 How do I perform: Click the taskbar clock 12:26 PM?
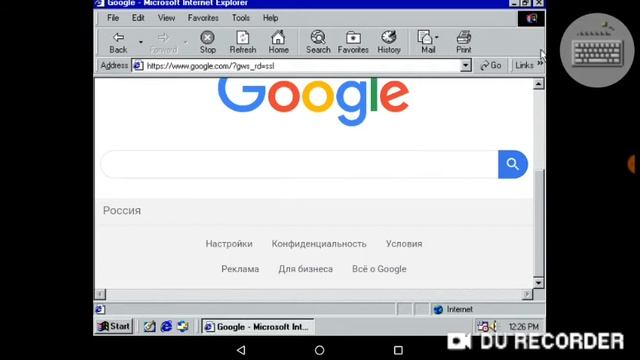524,327
